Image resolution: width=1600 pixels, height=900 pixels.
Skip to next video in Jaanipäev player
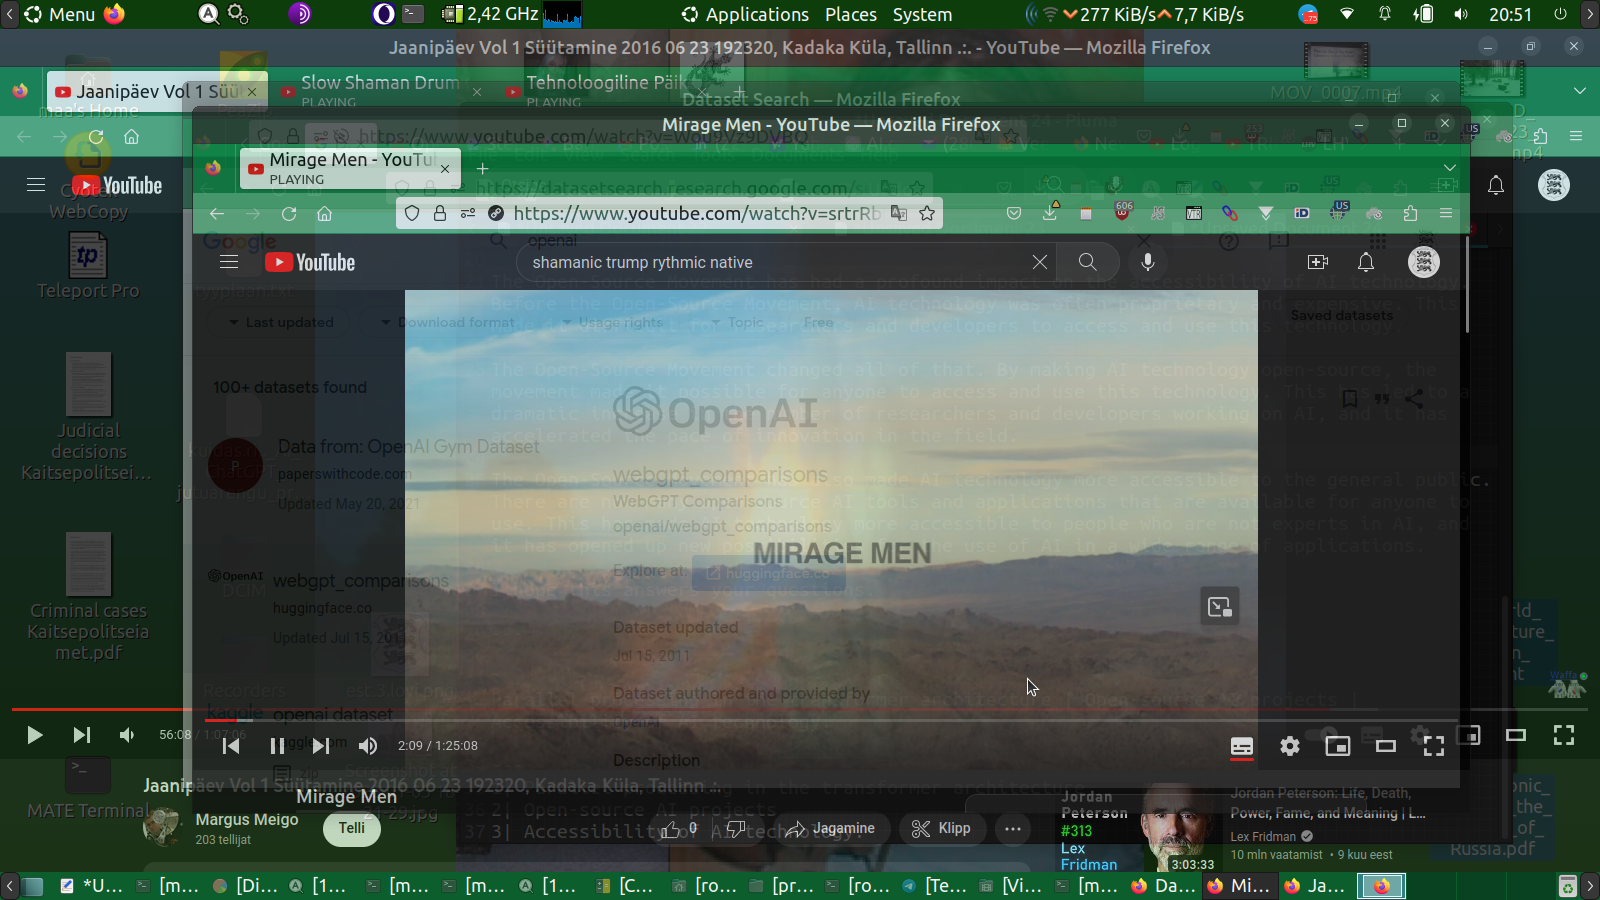(82, 735)
